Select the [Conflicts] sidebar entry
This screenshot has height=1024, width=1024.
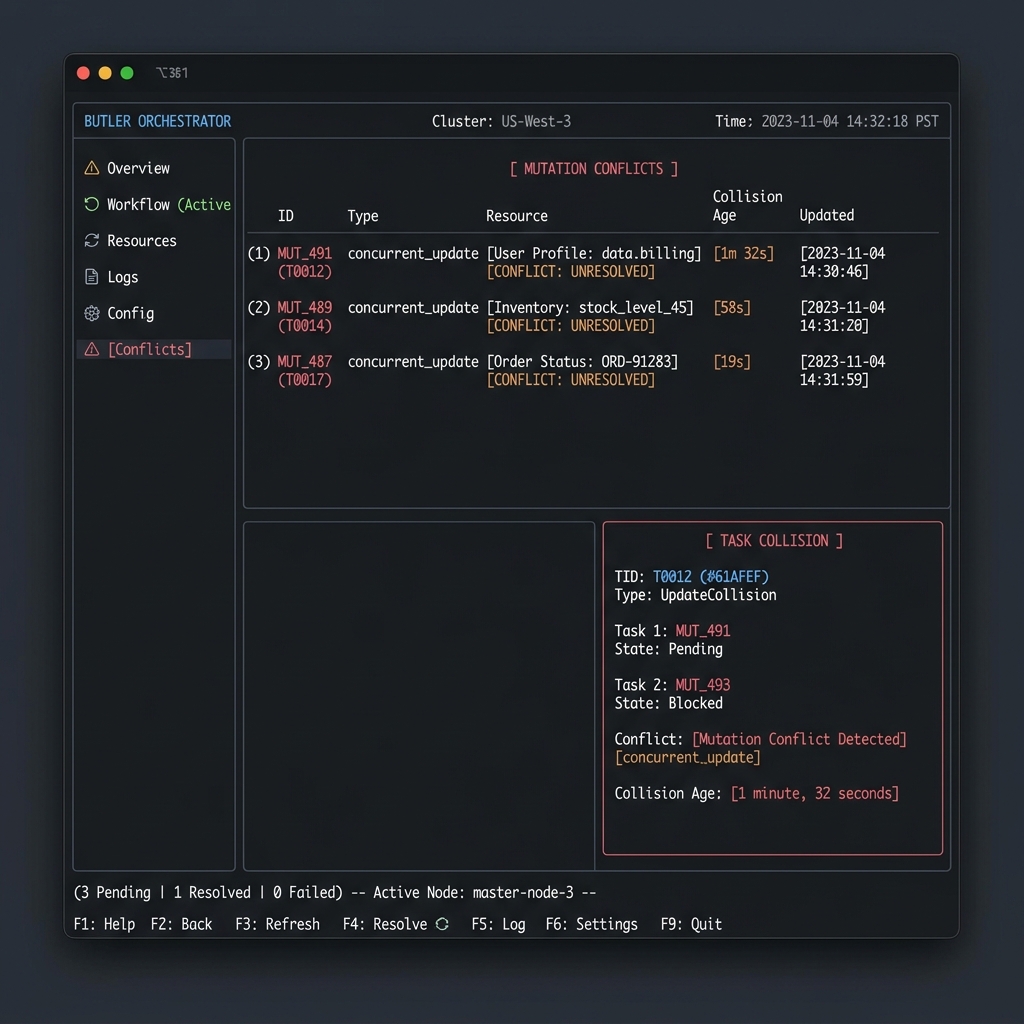click(x=154, y=349)
